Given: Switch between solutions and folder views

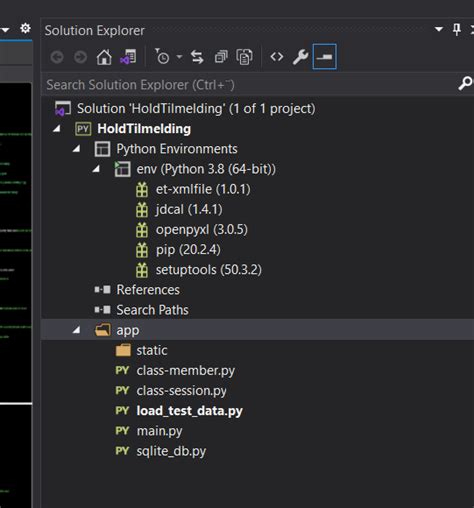Looking at the screenshot, I should [128, 57].
